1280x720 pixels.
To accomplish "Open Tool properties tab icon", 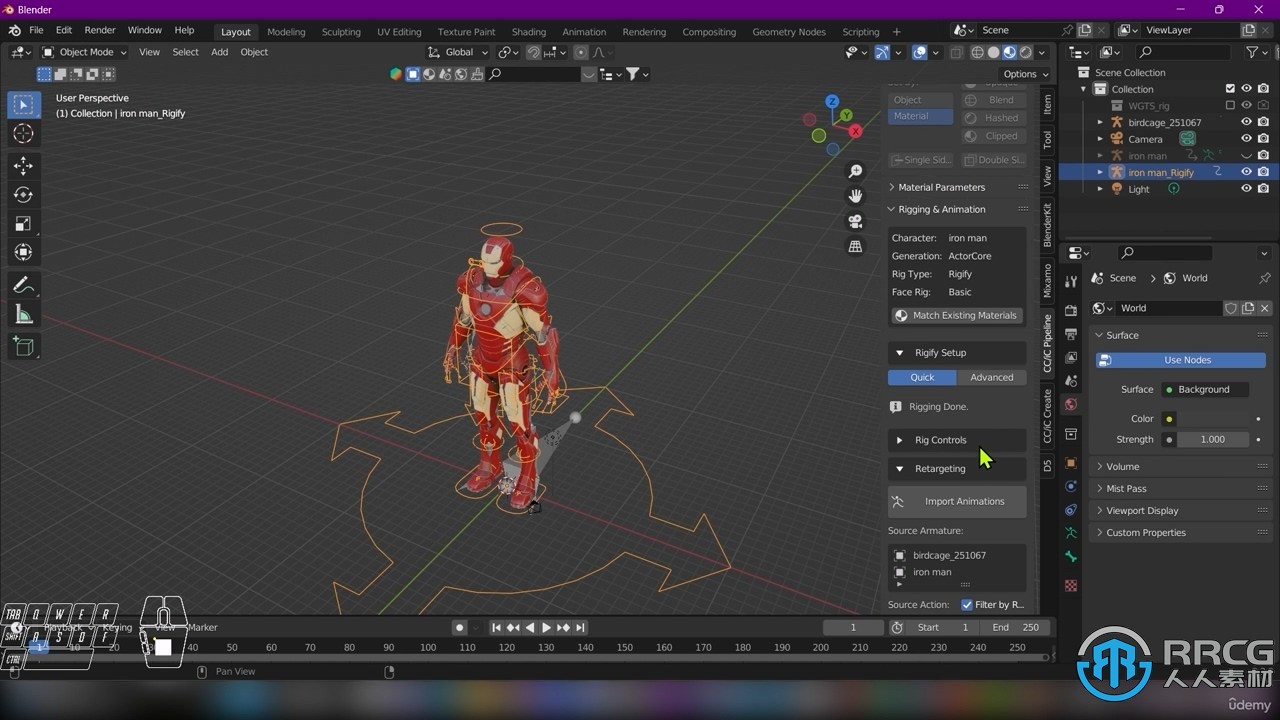I will [x=1071, y=282].
